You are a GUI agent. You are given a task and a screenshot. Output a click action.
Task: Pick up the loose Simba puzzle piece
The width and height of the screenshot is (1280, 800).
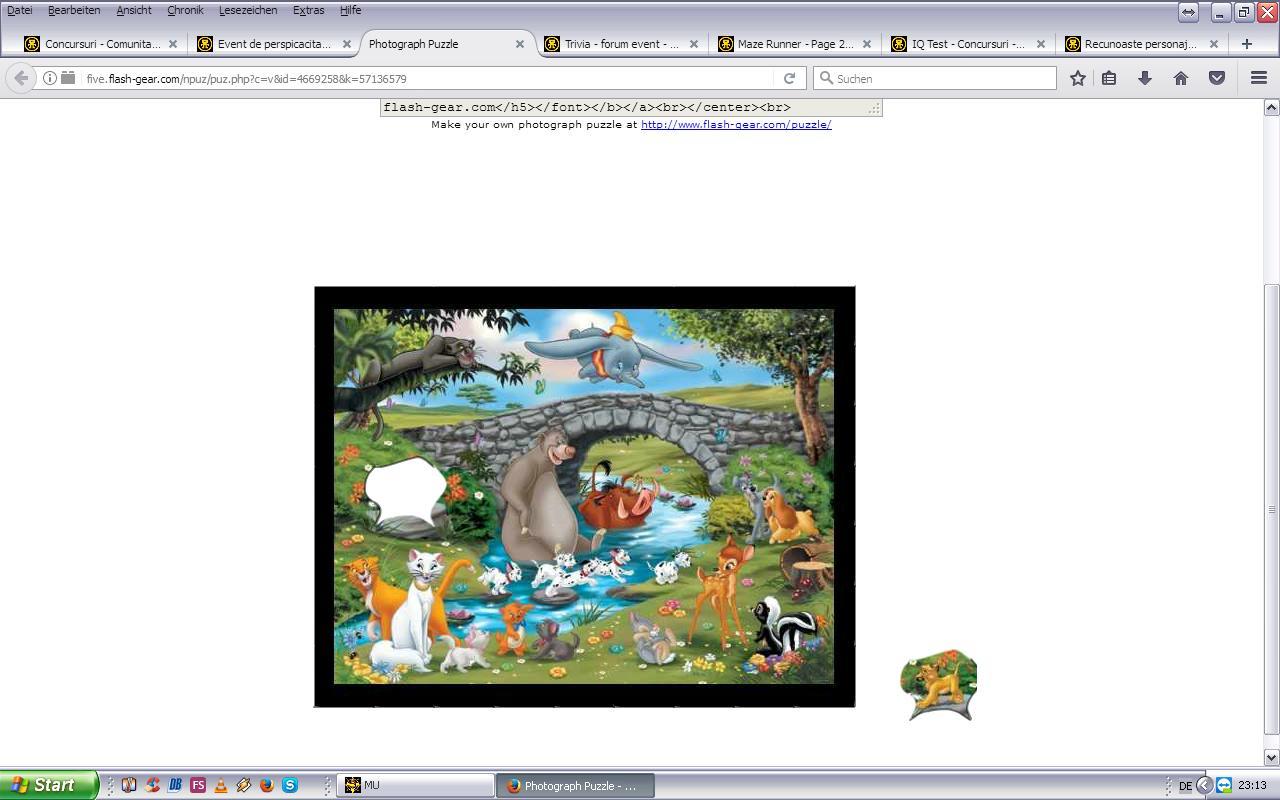pos(938,684)
